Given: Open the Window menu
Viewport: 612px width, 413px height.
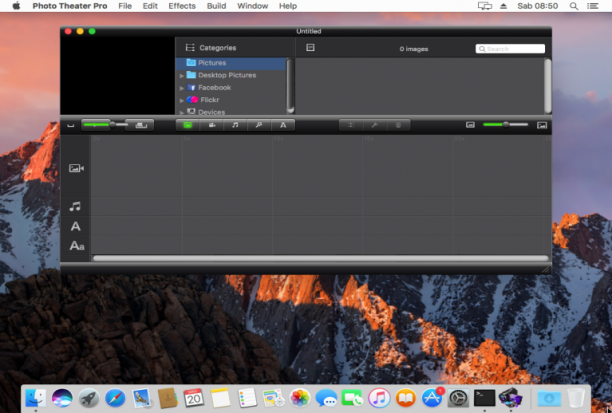Looking at the screenshot, I should (x=253, y=6).
